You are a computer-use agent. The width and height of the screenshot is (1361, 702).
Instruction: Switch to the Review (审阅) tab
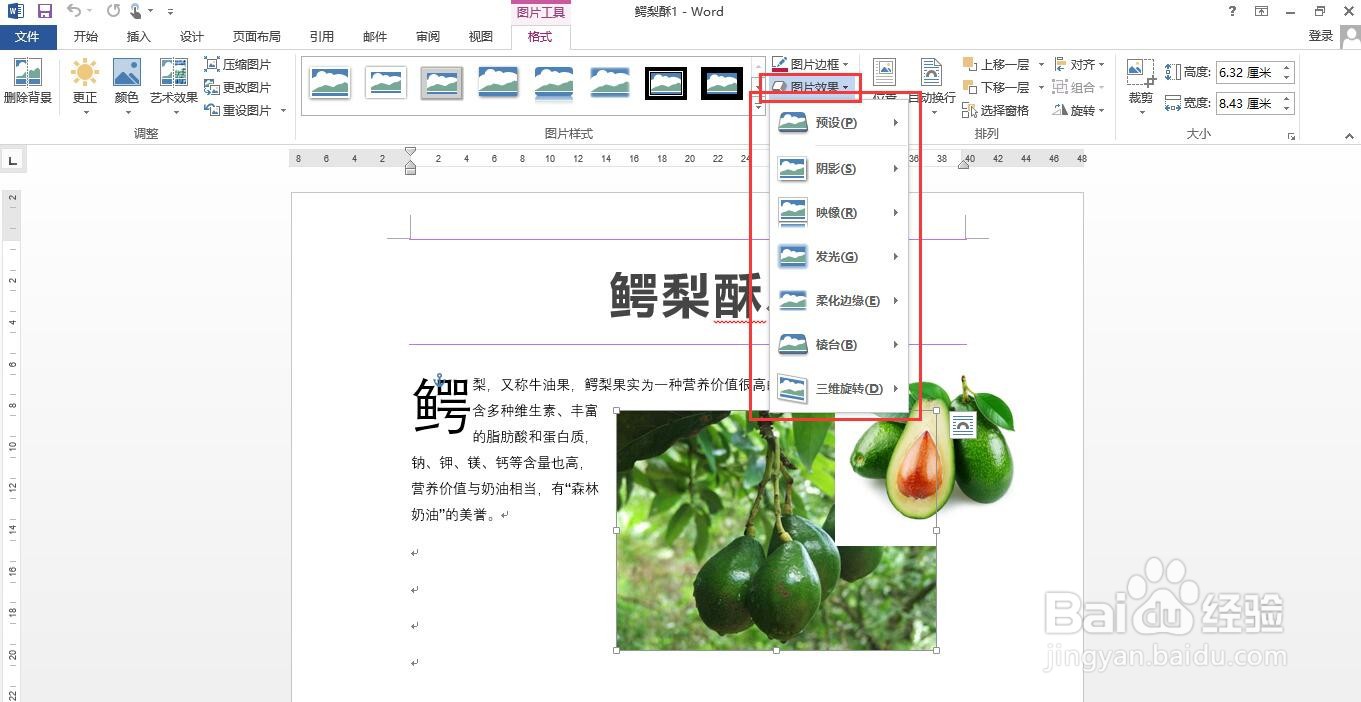428,36
